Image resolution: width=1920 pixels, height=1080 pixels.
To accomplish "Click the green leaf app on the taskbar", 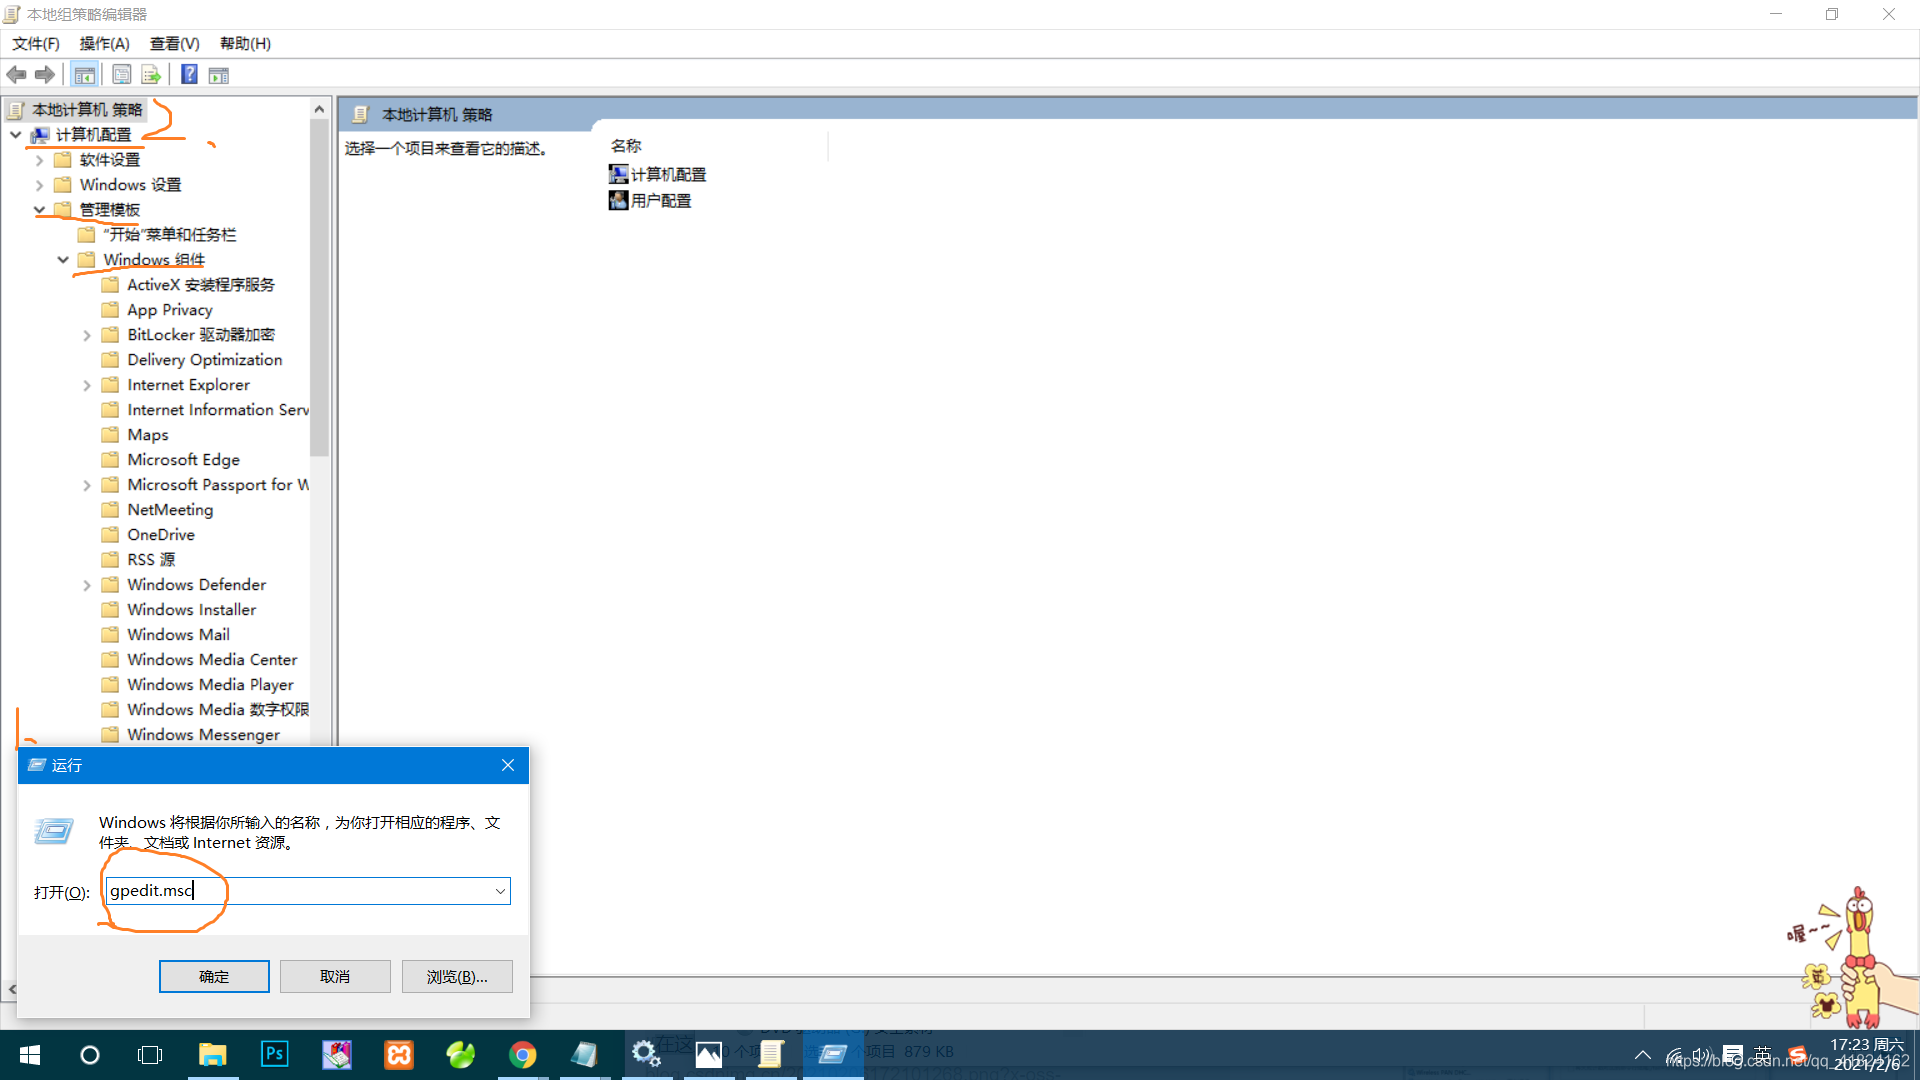I will click(460, 1055).
